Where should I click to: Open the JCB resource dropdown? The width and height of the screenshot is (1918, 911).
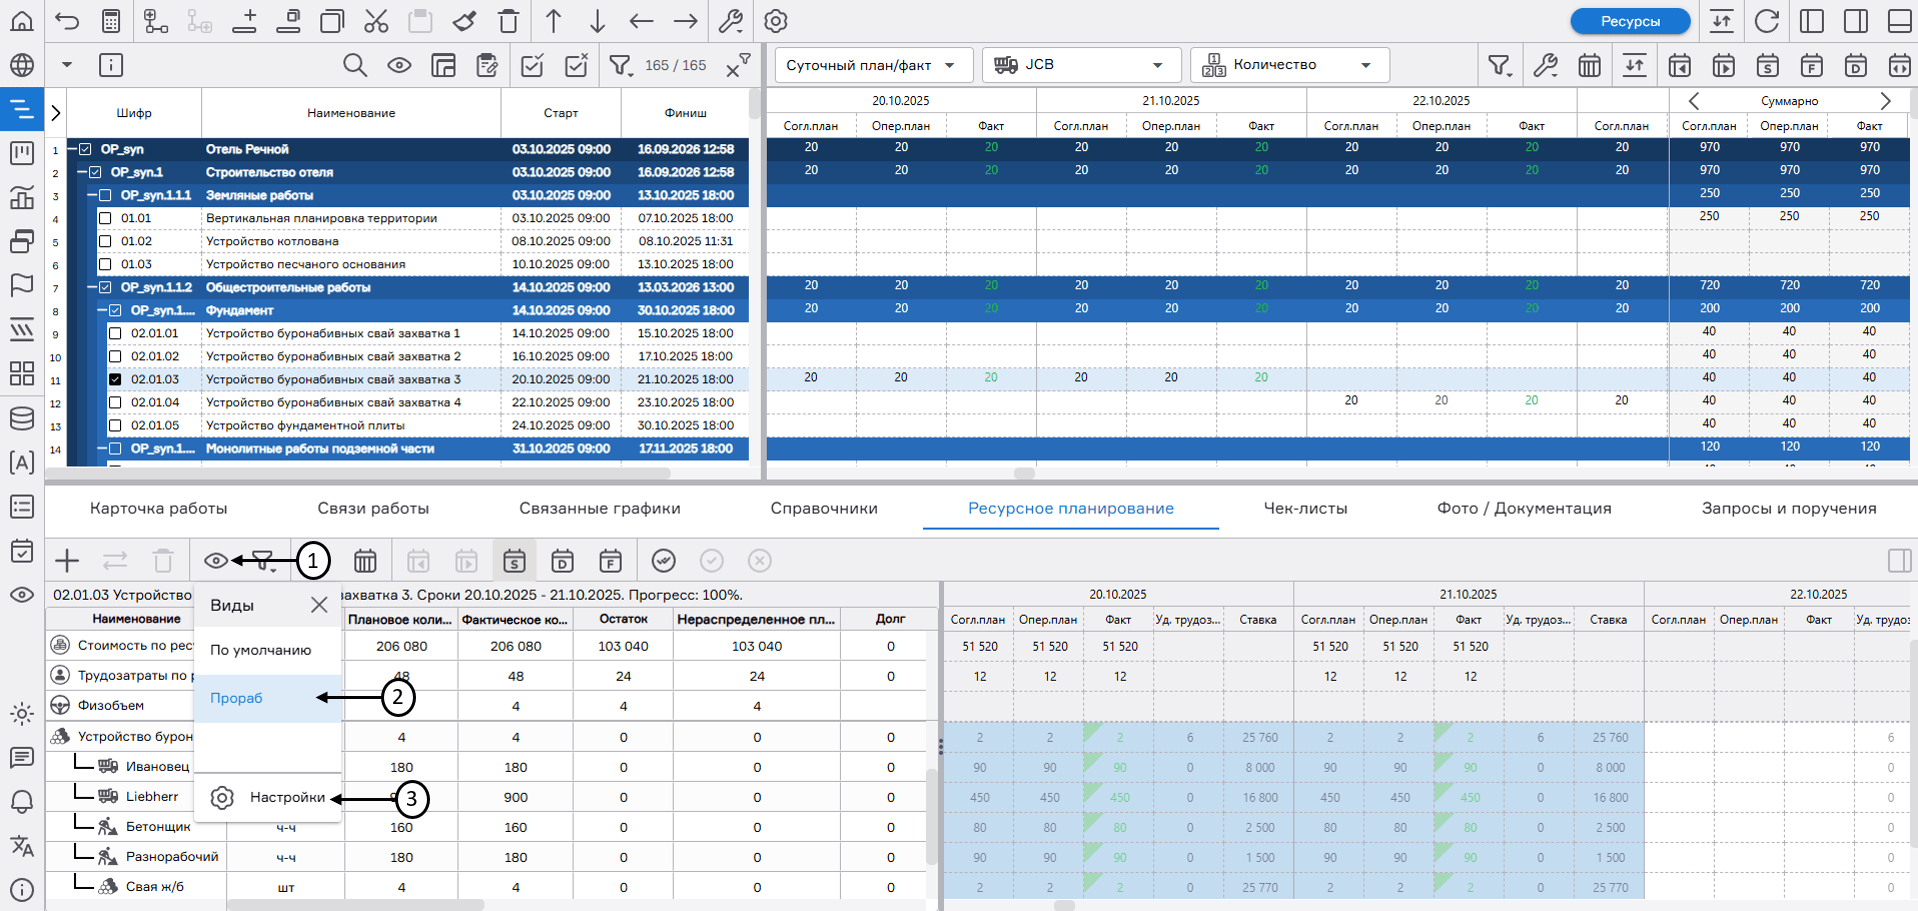pyautogui.click(x=1080, y=65)
